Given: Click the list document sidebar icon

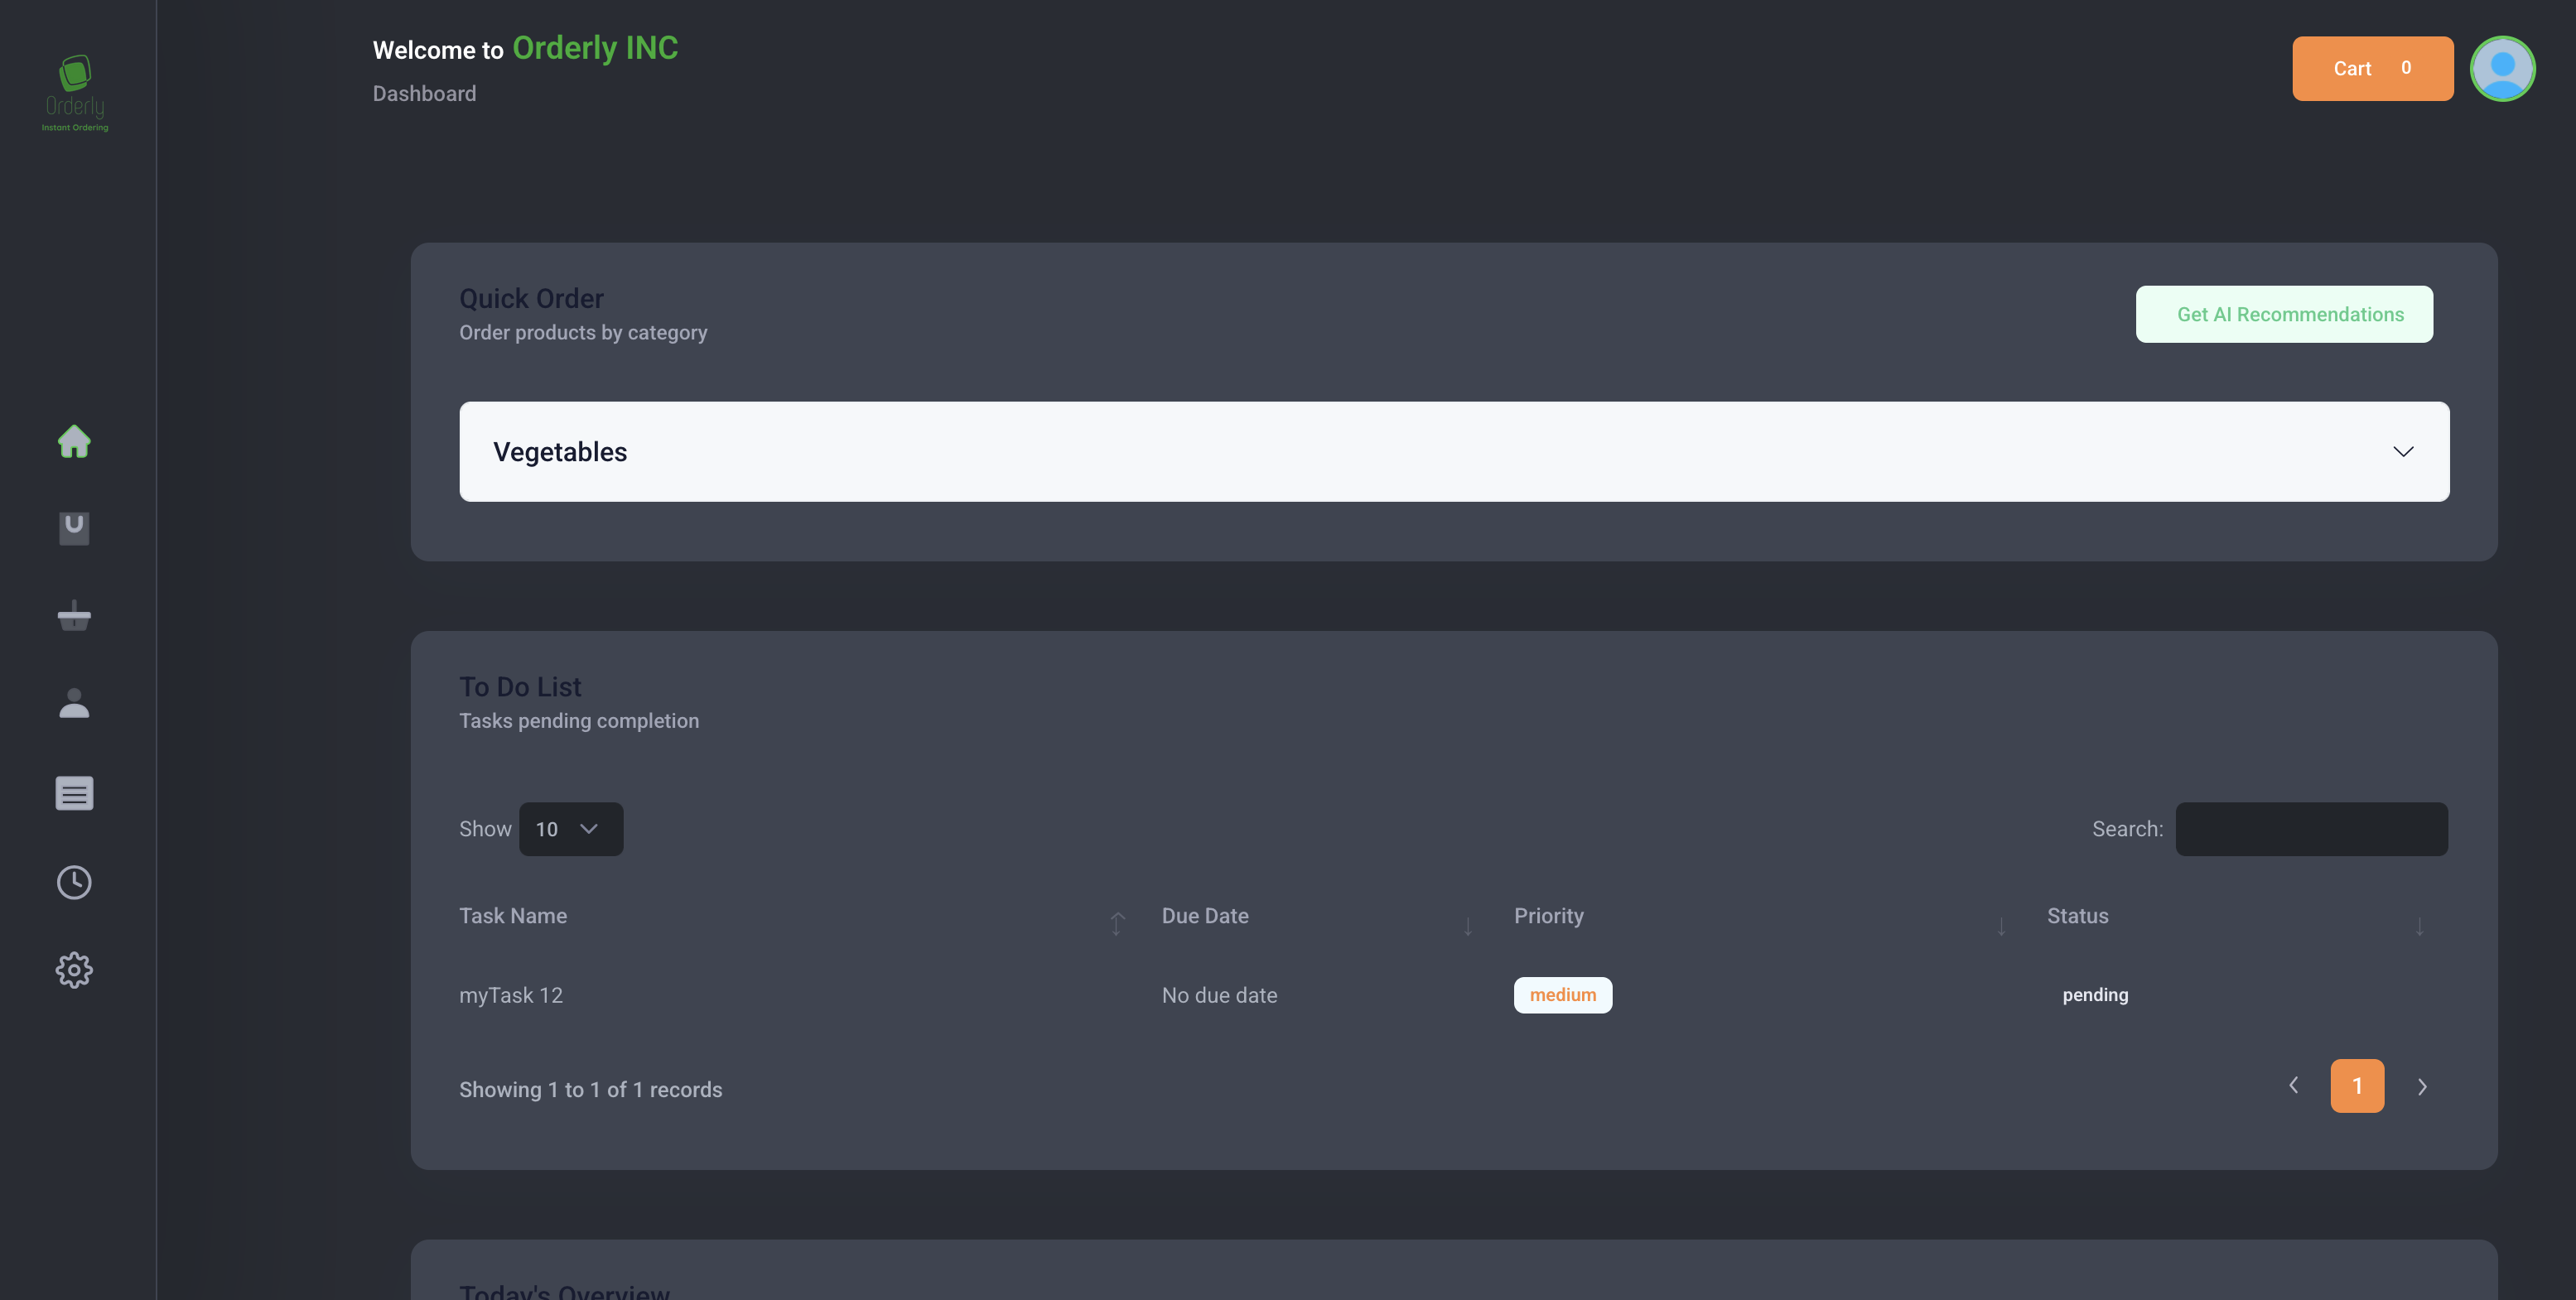Looking at the screenshot, I should [x=74, y=793].
